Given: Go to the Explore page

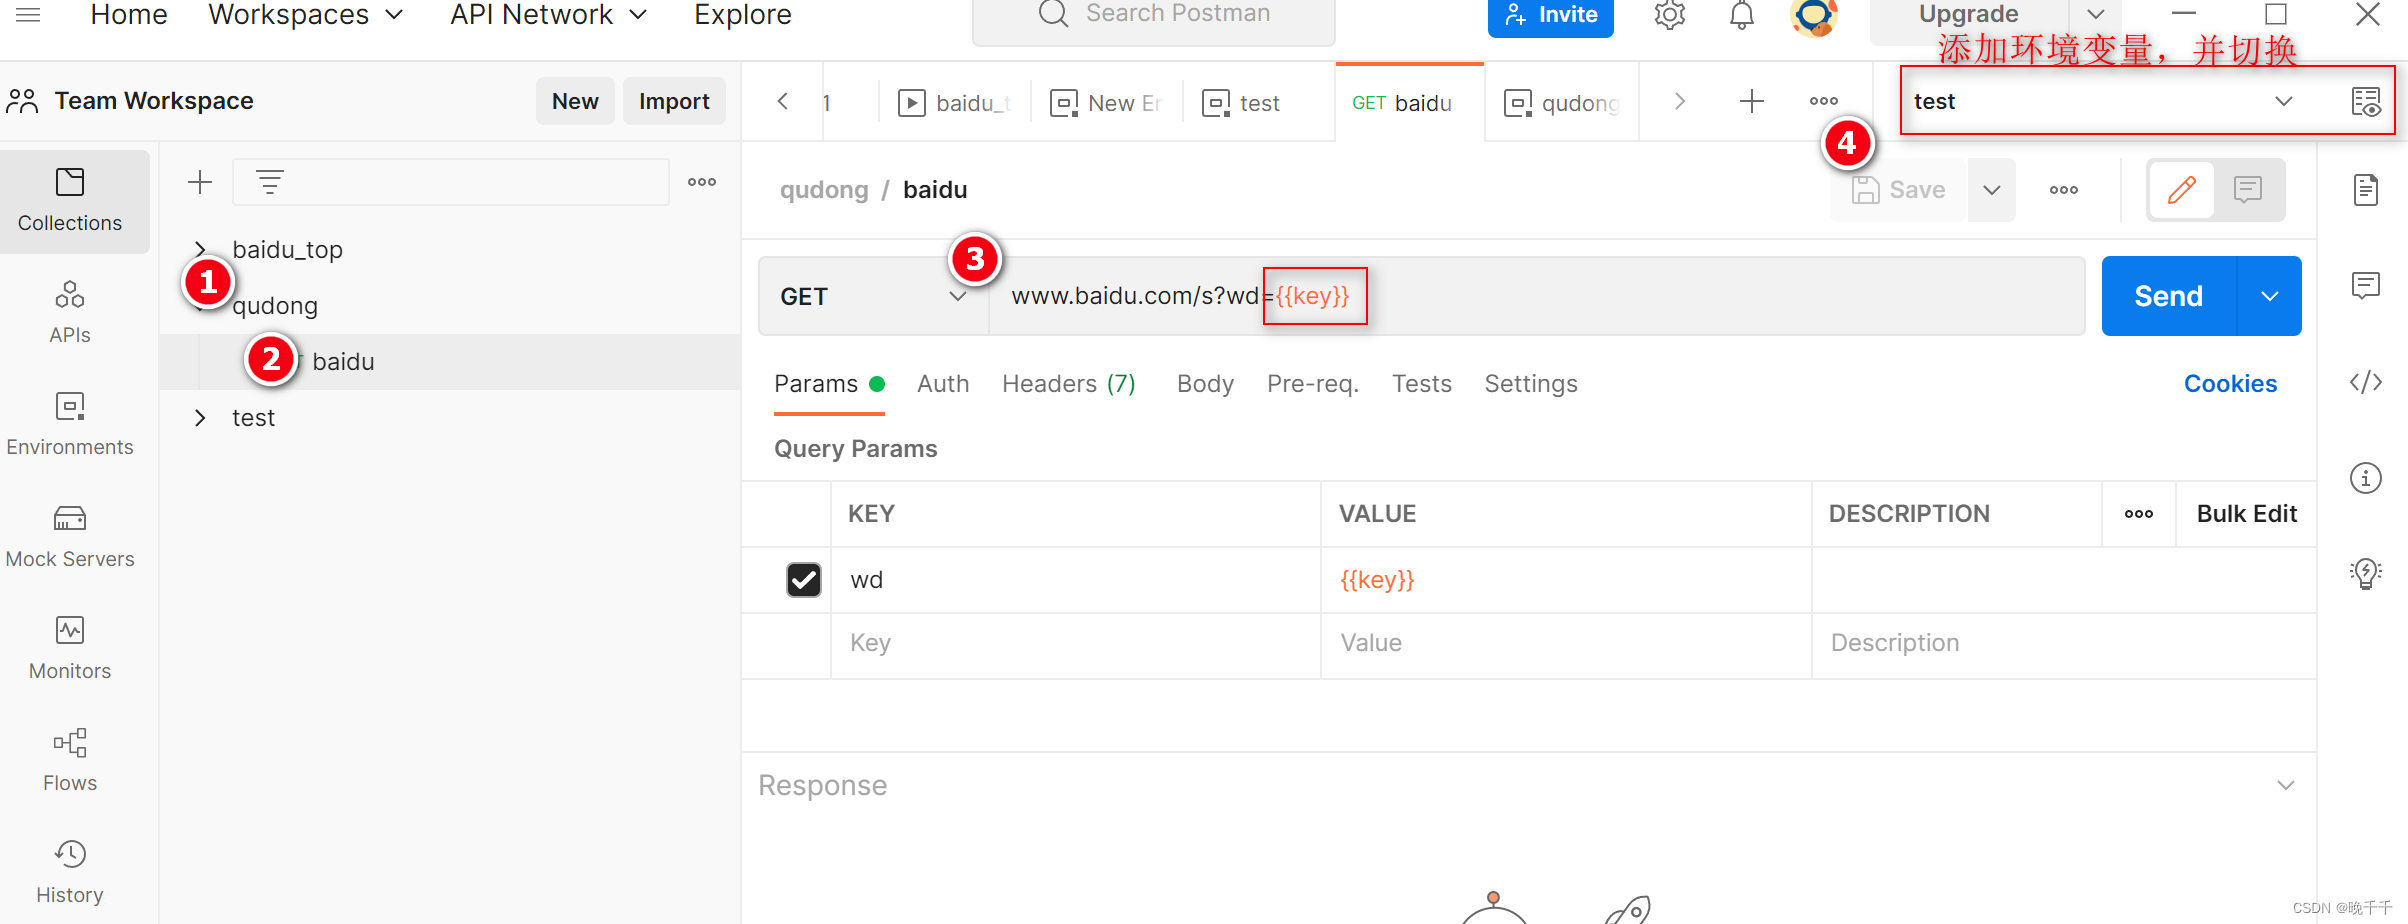Looking at the screenshot, I should tap(743, 15).
